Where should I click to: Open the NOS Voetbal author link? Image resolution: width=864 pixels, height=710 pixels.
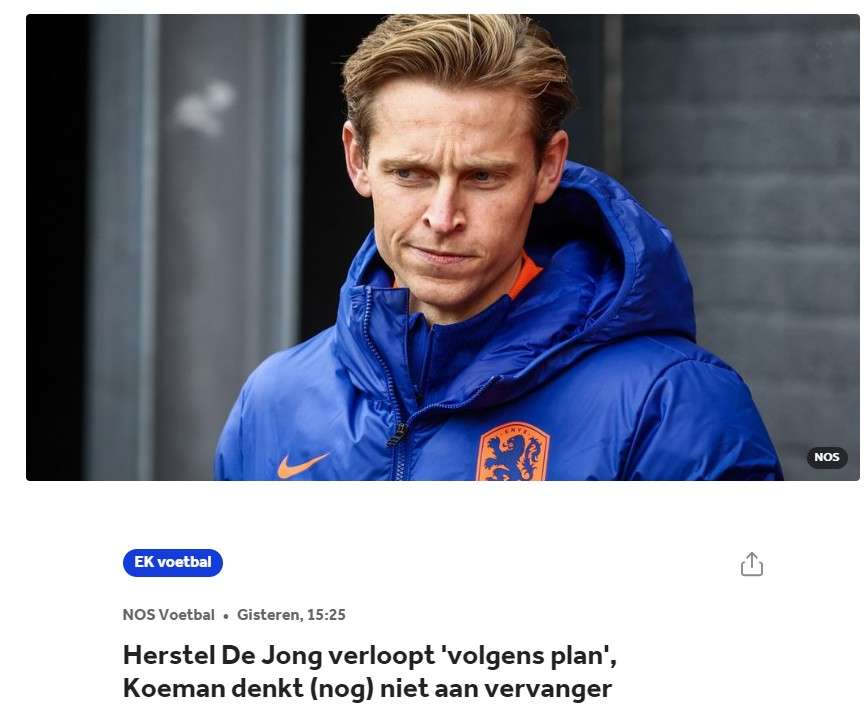[x=169, y=615]
